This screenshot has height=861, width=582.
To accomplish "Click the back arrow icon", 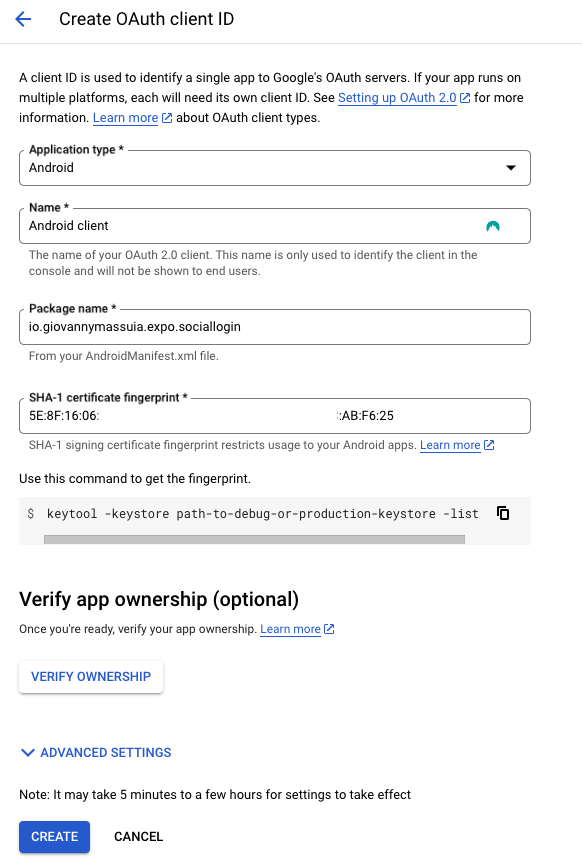I will pos(23,19).
